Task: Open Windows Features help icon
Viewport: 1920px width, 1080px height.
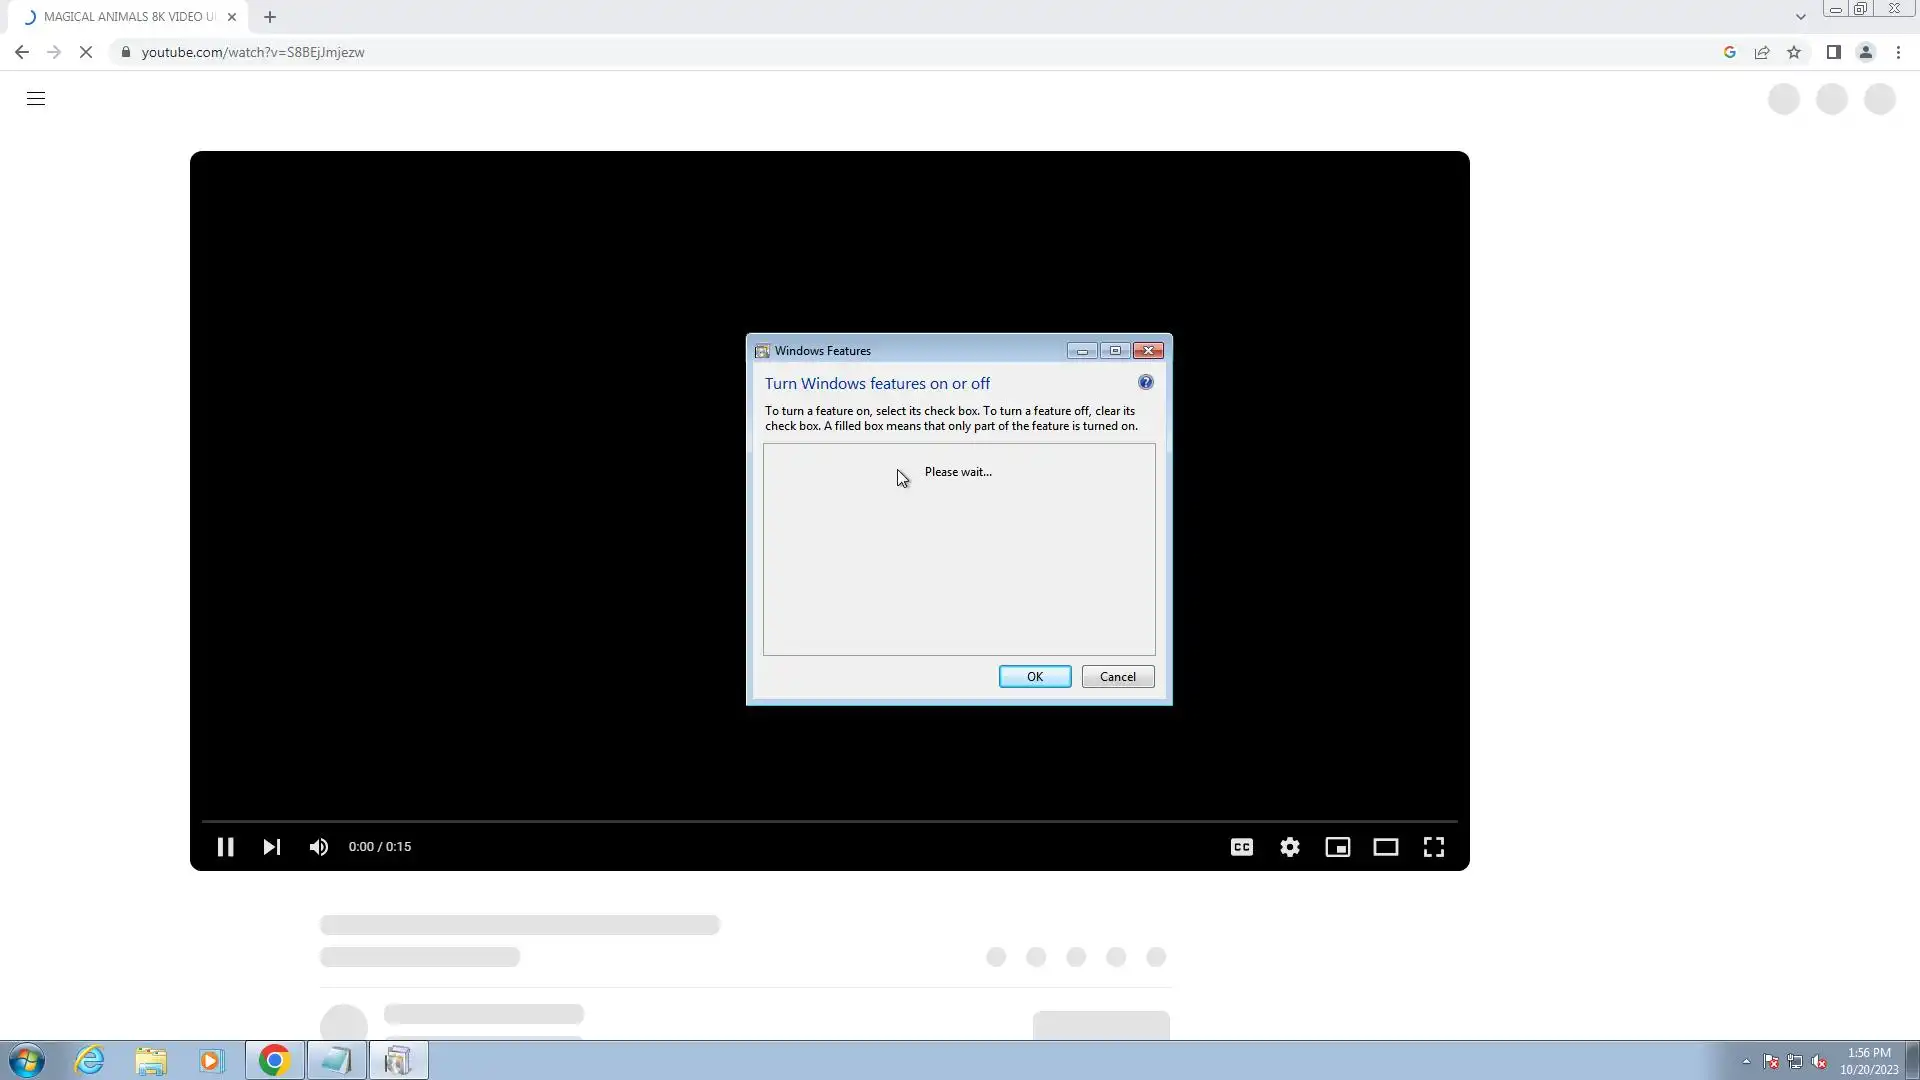Action: pos(1145,382)
